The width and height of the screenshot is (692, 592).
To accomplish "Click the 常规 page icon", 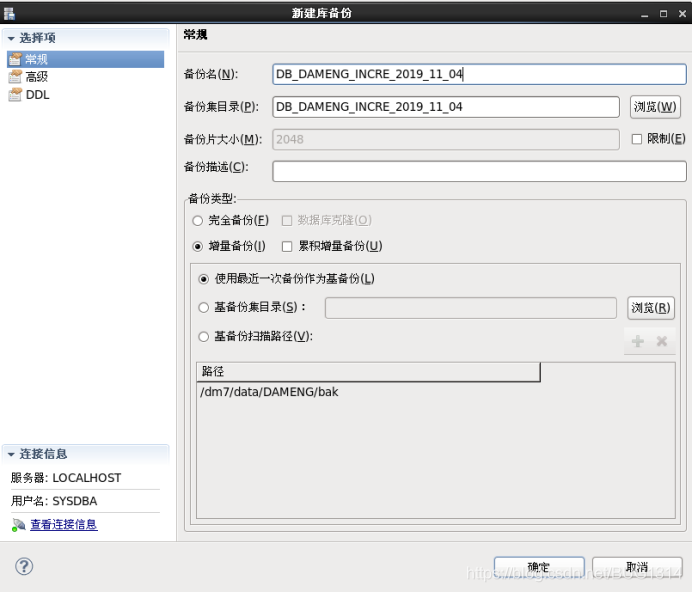I will tap(15, 59).
